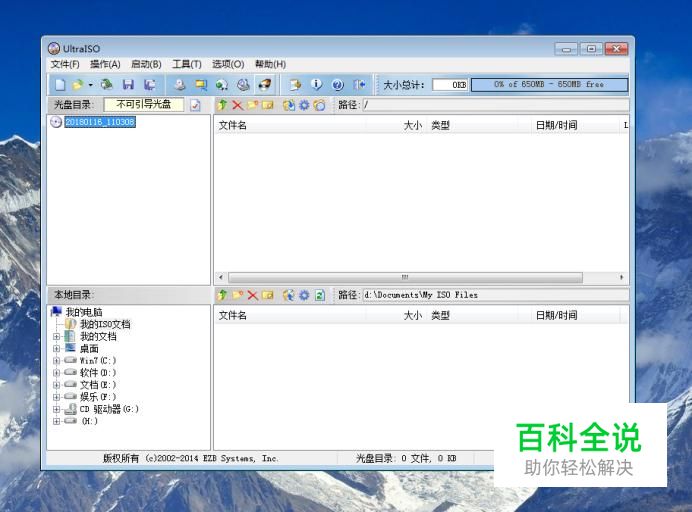Viewport: 692px width, 512px height.
Task: Open the 启动(B) menu
Action: click(146, 64)
